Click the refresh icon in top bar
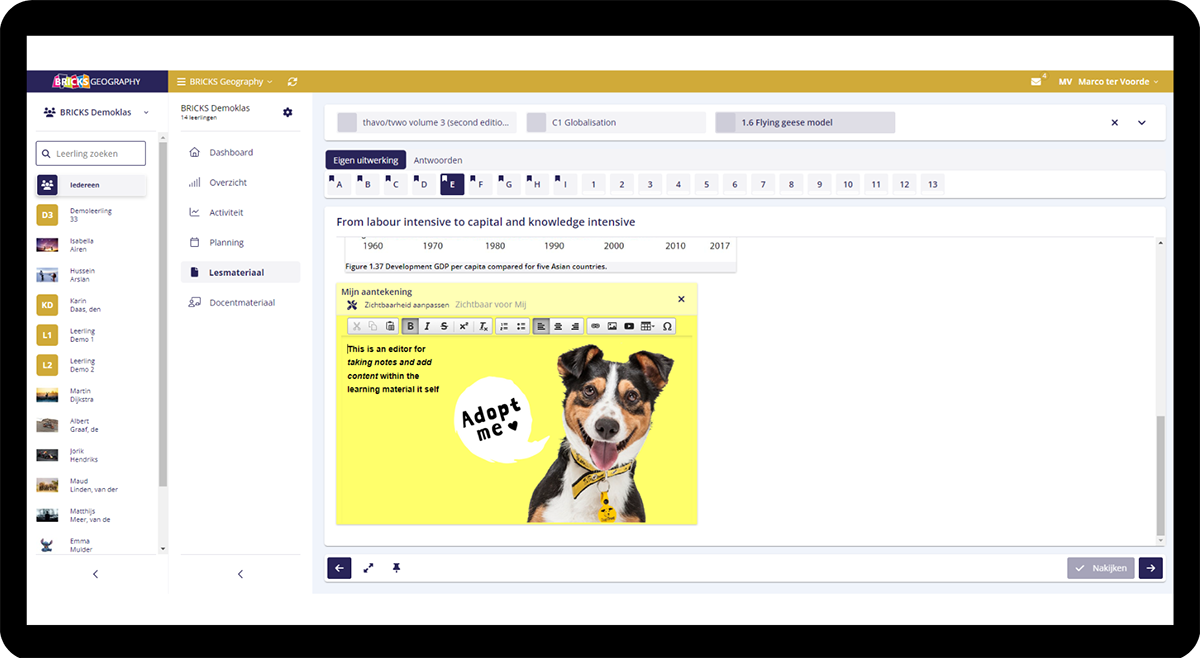 coord(292,82)
